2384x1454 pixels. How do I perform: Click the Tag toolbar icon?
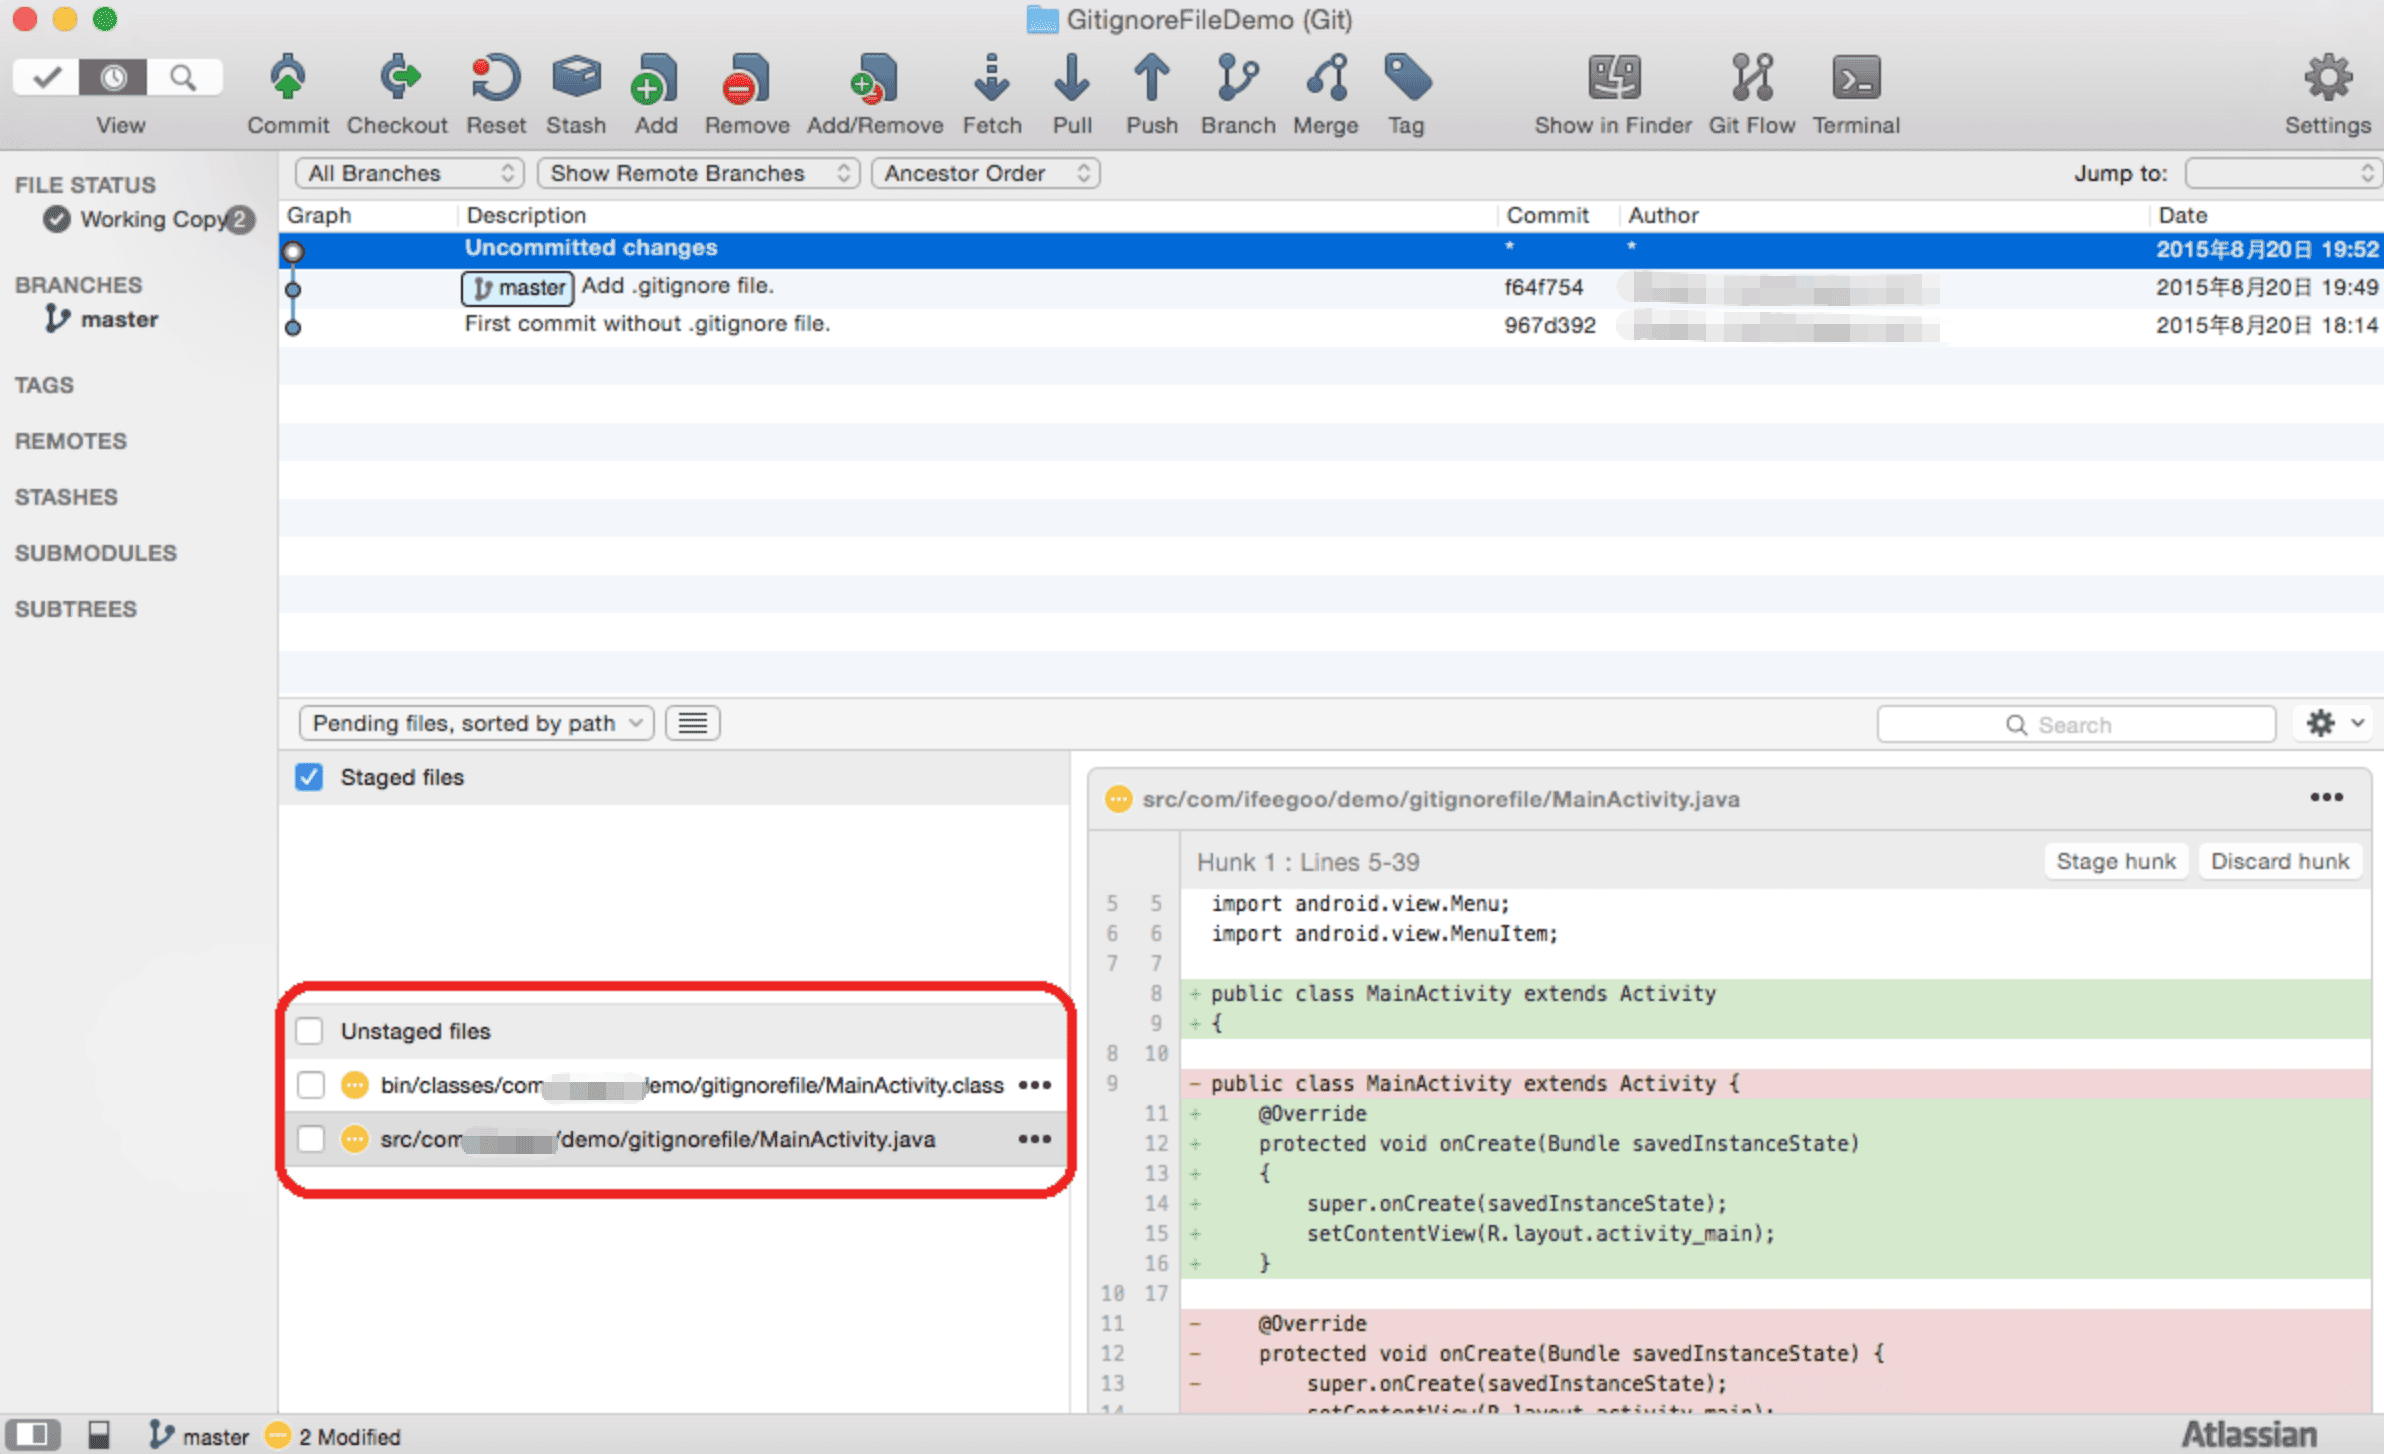(x=1407, y=78)
